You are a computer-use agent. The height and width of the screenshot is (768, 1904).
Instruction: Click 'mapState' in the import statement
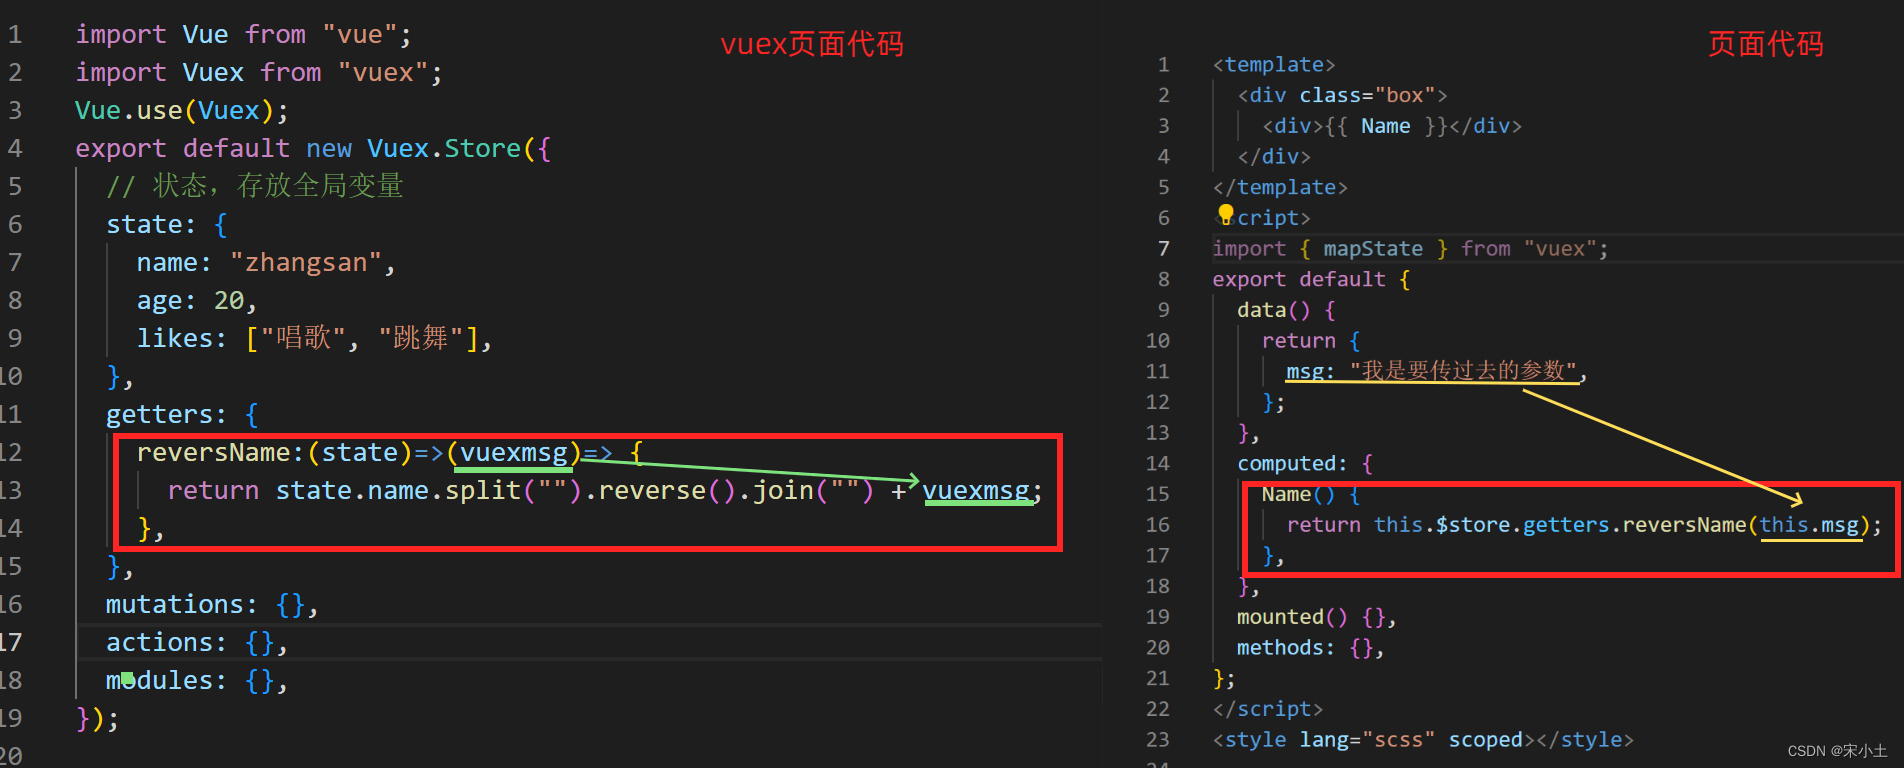1373,249
